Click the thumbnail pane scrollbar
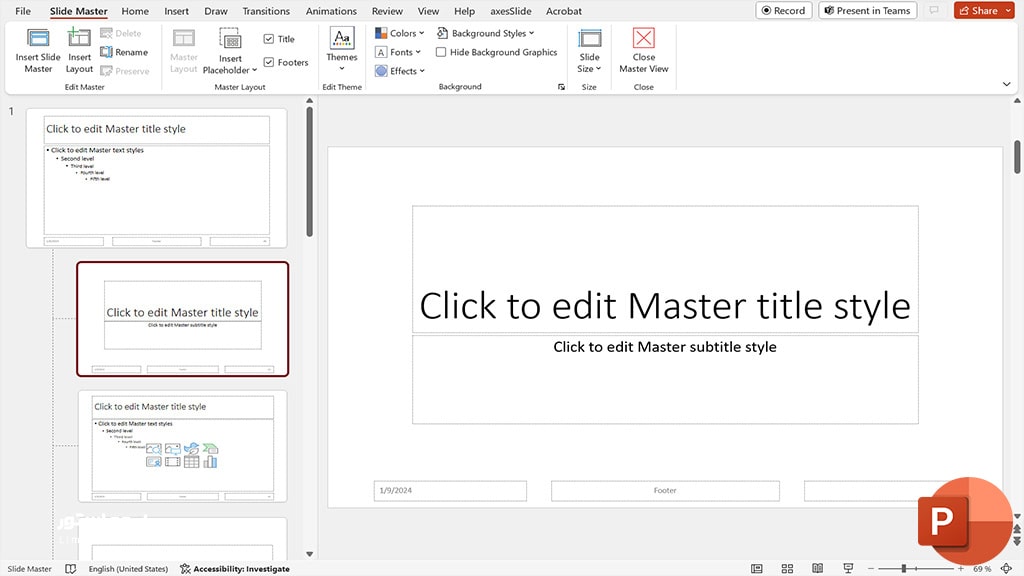This screenshot has height=576, width=1024. click(x=310, y=172)
